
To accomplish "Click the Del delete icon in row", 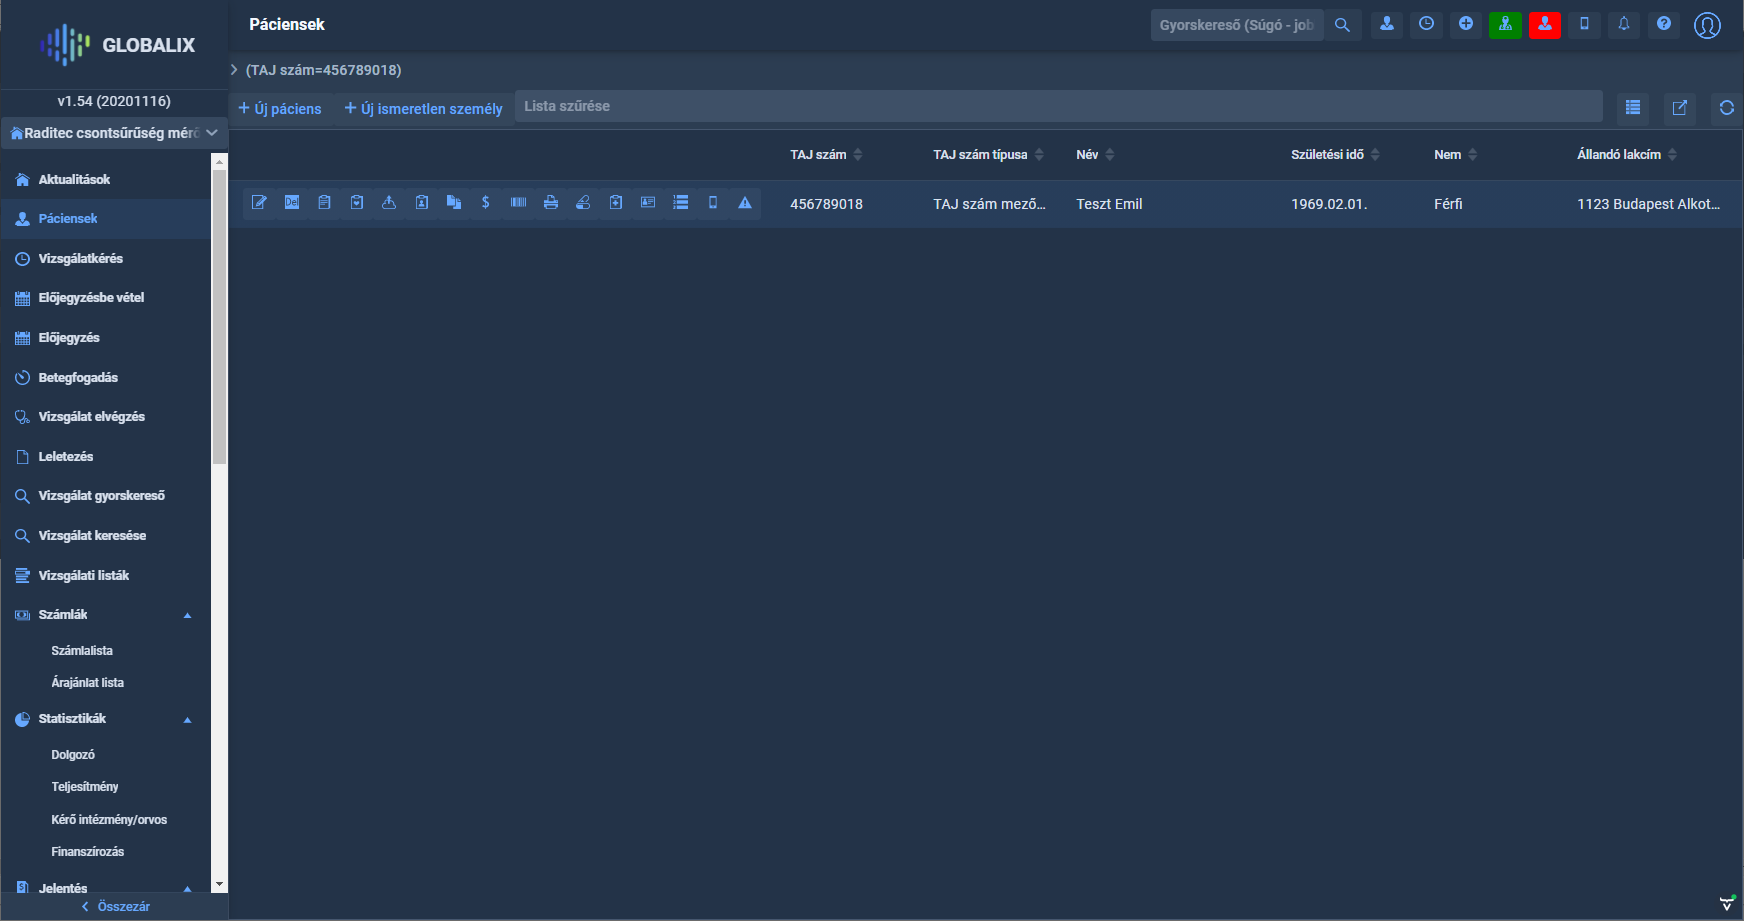I will [292, 203].
